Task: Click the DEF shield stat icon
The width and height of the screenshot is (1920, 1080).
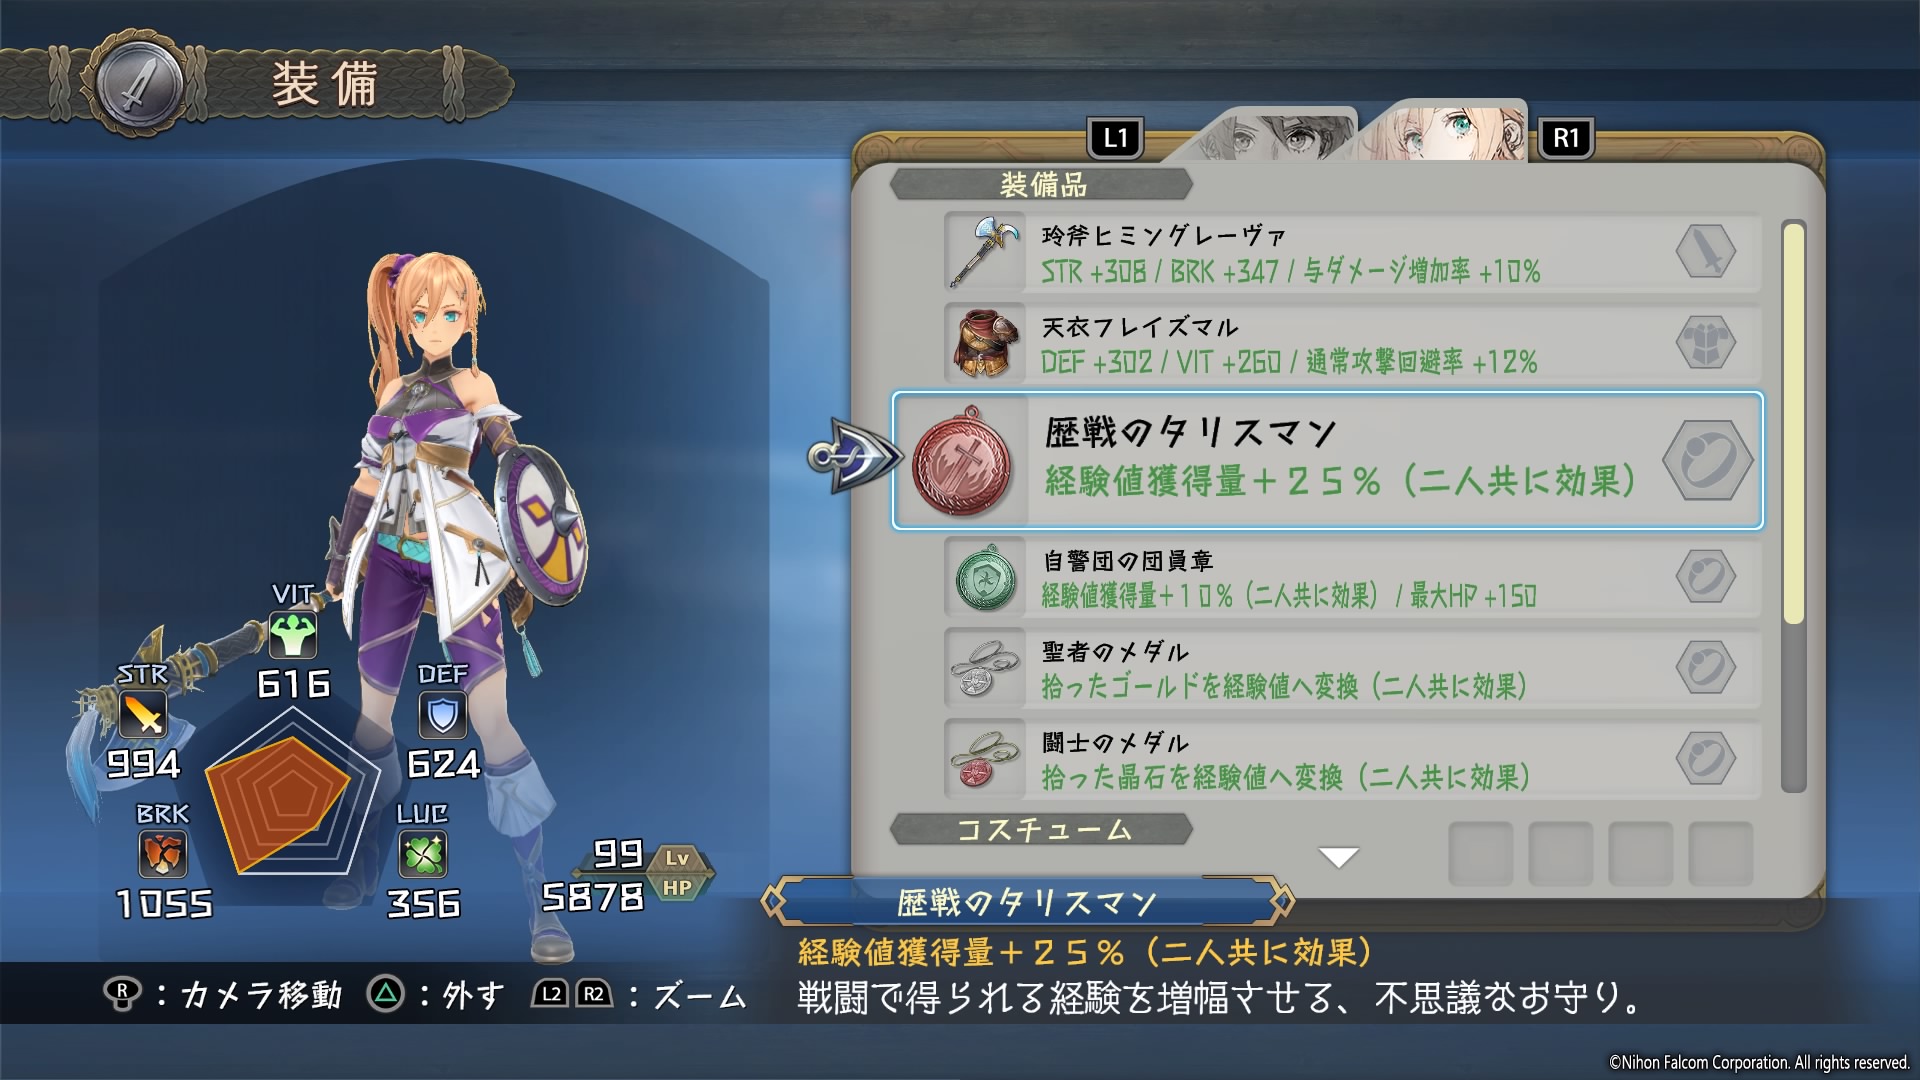Action: pos(442,714)
